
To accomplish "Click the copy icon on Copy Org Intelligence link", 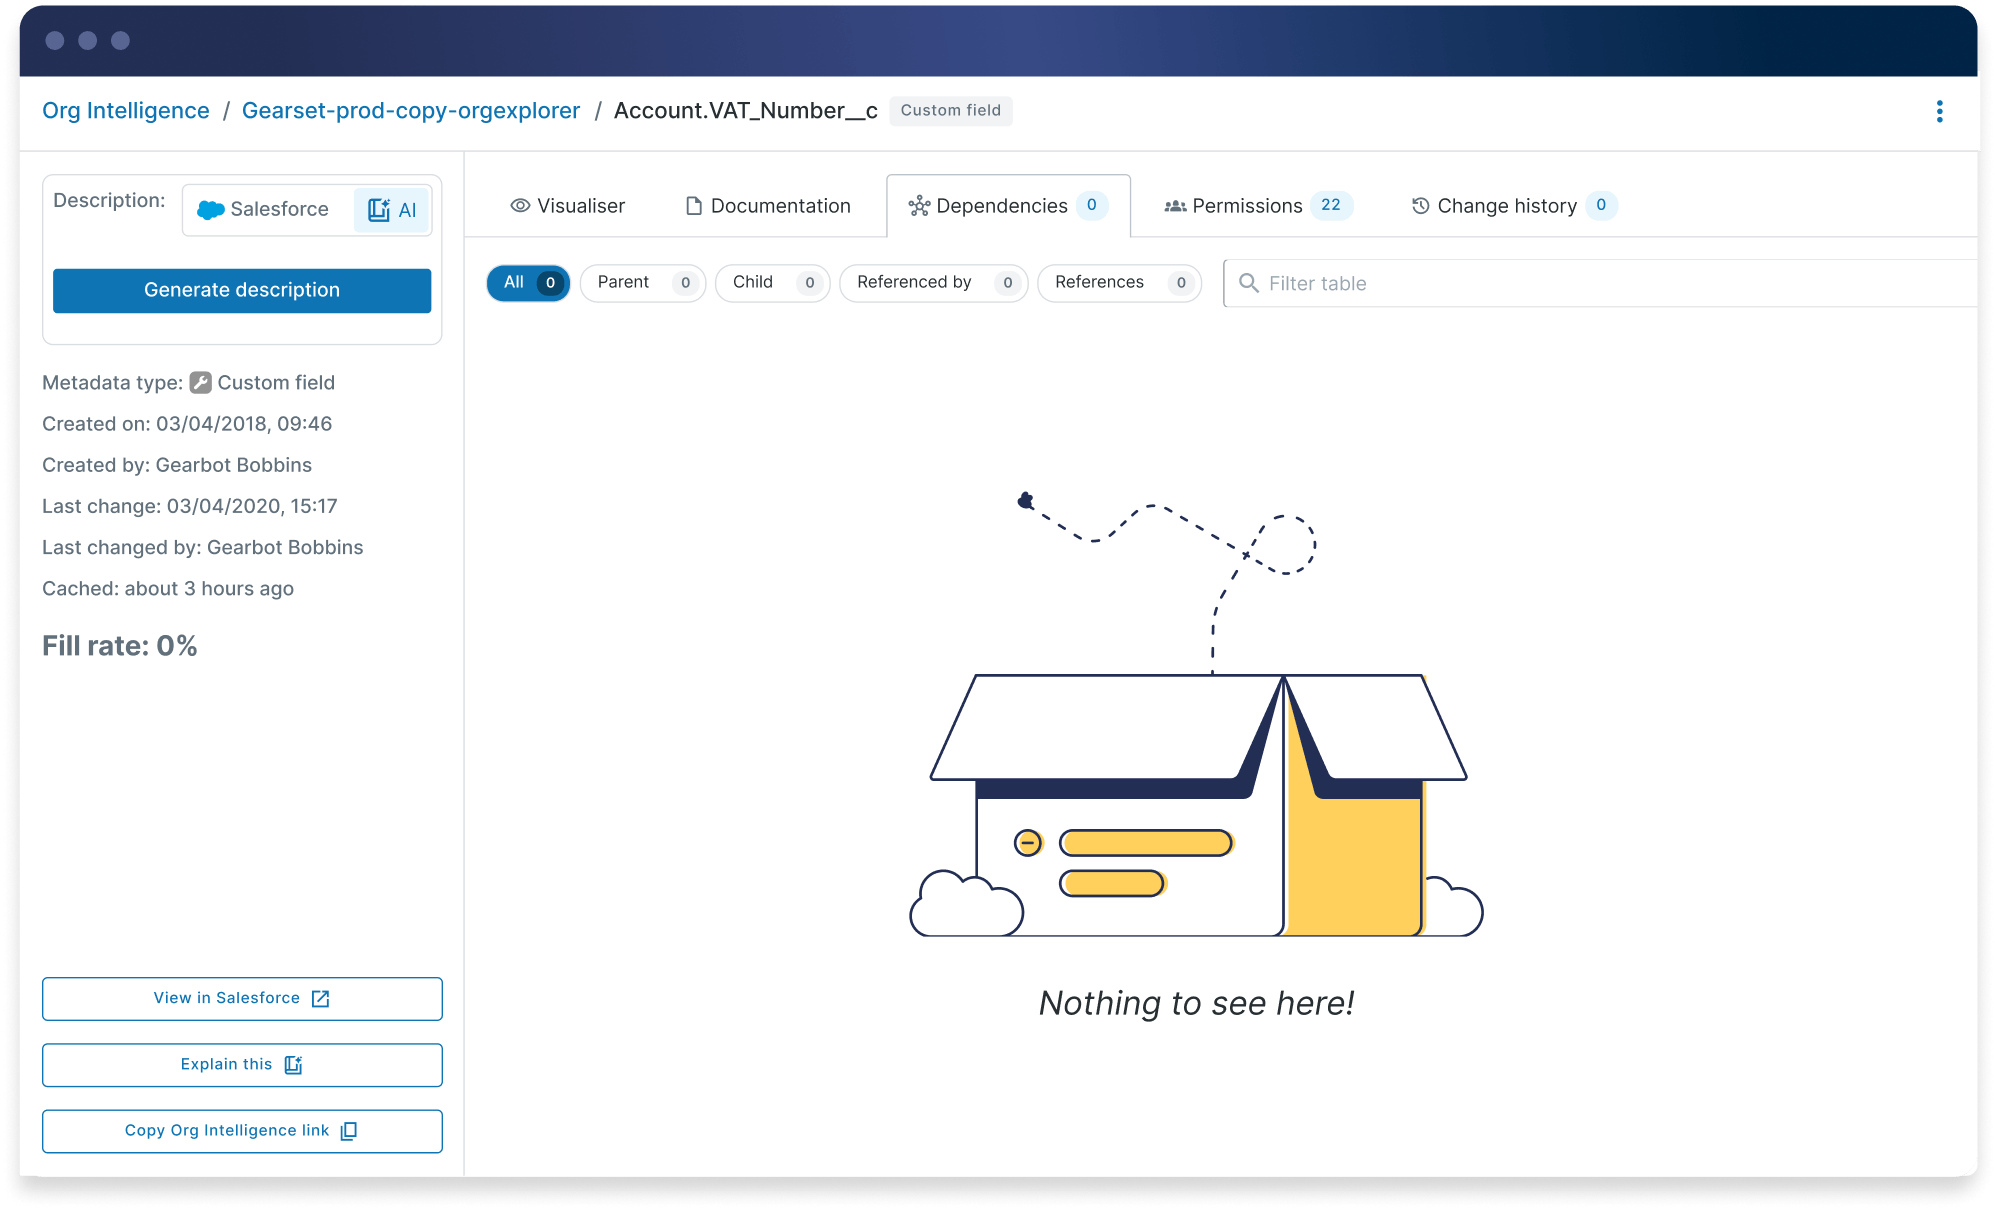I will pos(348,1130).
